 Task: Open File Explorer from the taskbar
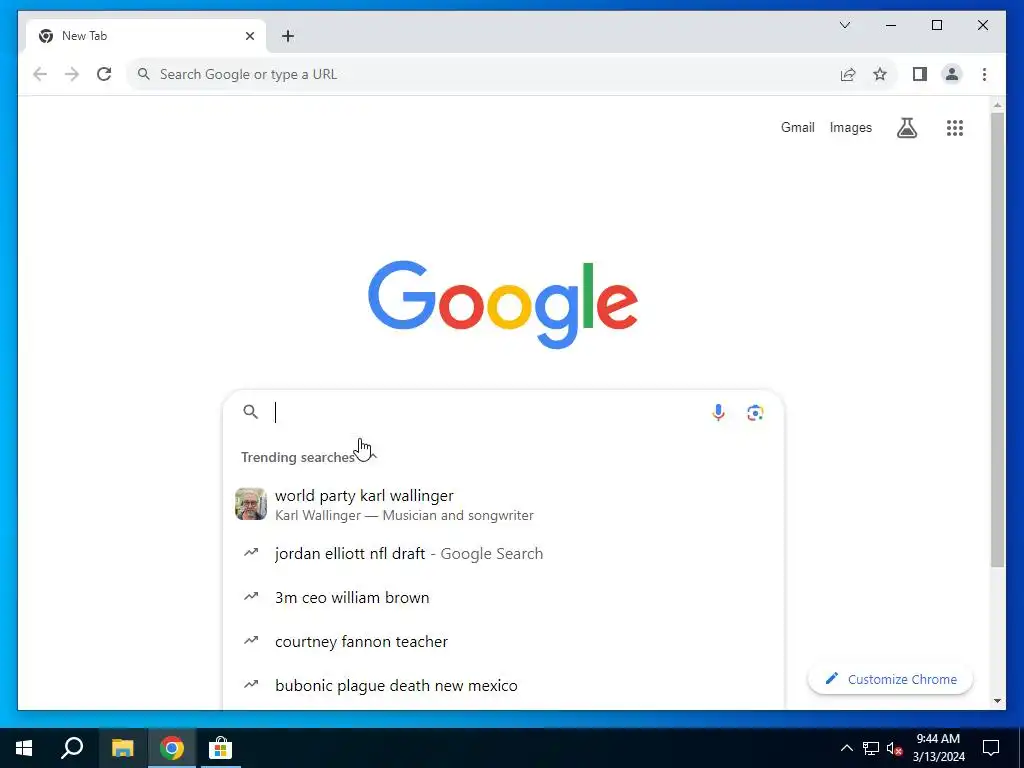click(122, 748)
